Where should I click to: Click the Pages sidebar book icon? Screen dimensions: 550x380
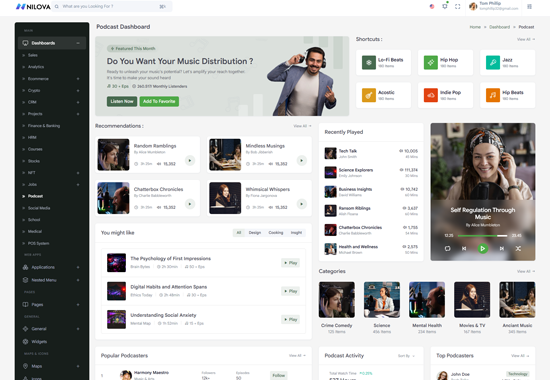coord(25,304)
